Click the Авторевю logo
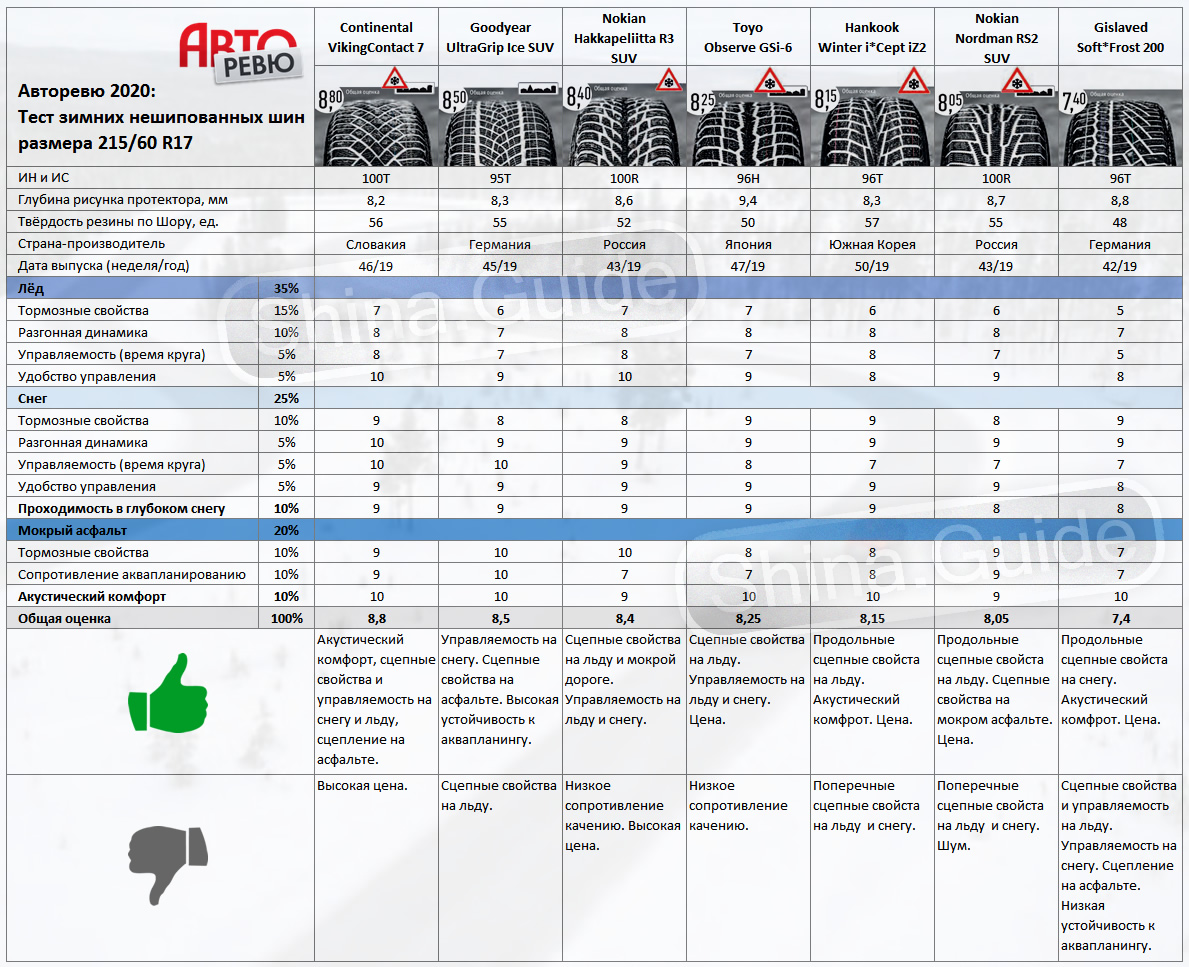The width and height of the screenshot is (1189, 967). tap(240, 52)
